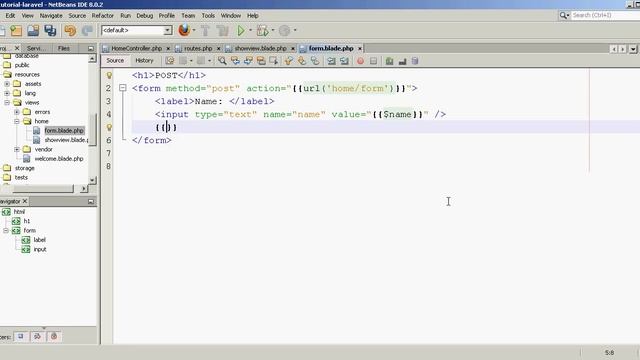
Task: Click Find Previous Occurrence icon
Action: coord(235,61)
